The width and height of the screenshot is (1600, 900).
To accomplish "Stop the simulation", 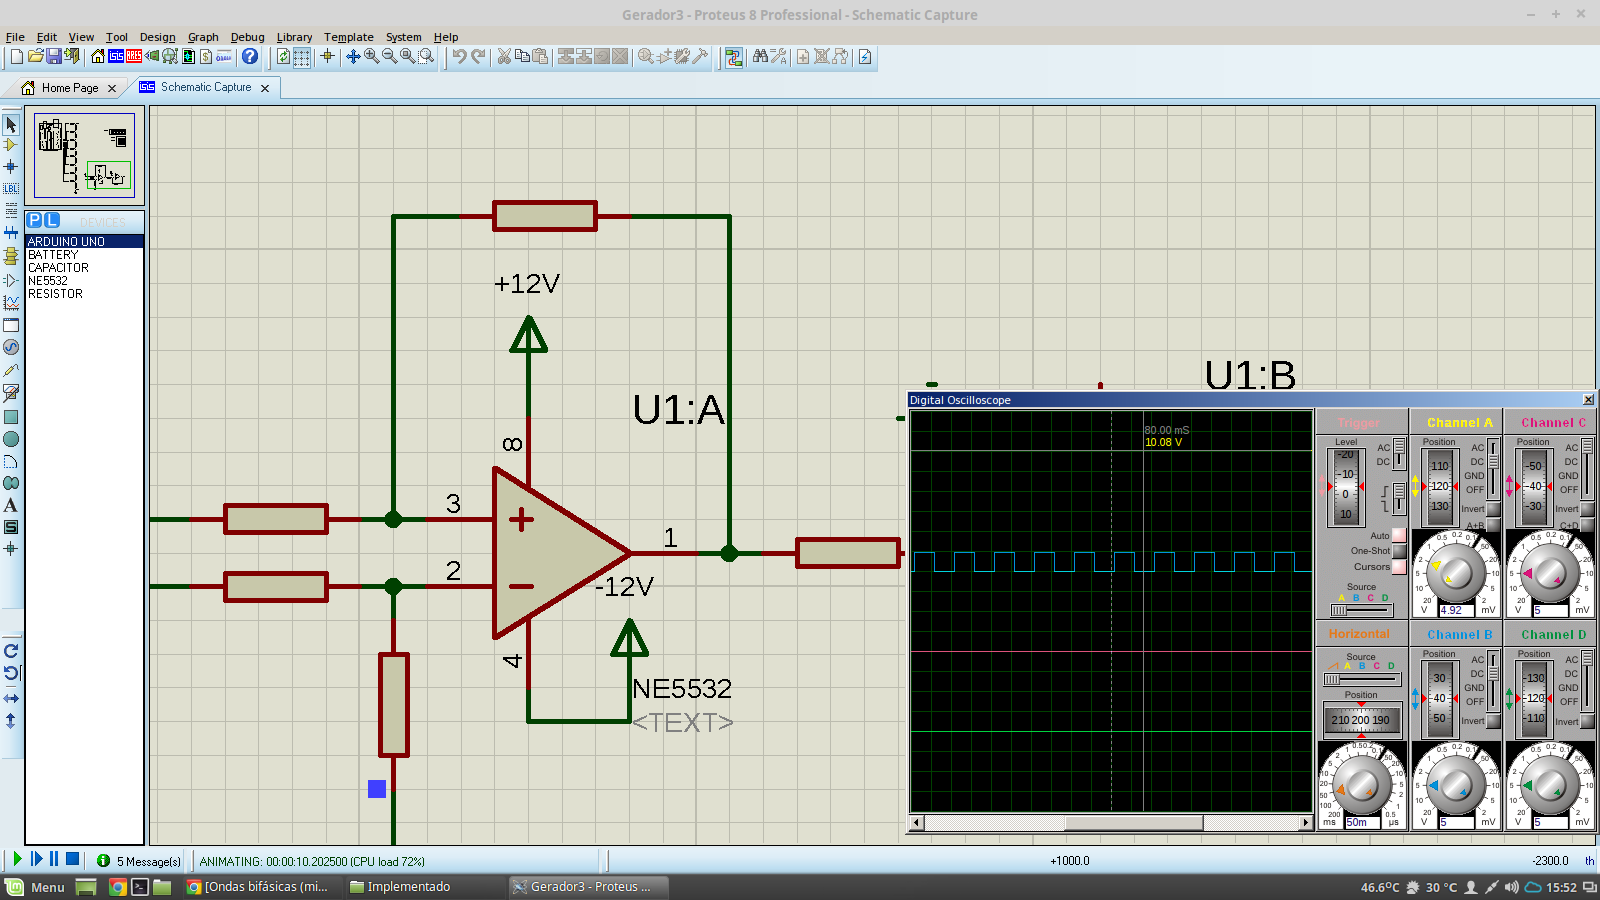I will coord(72,859).
